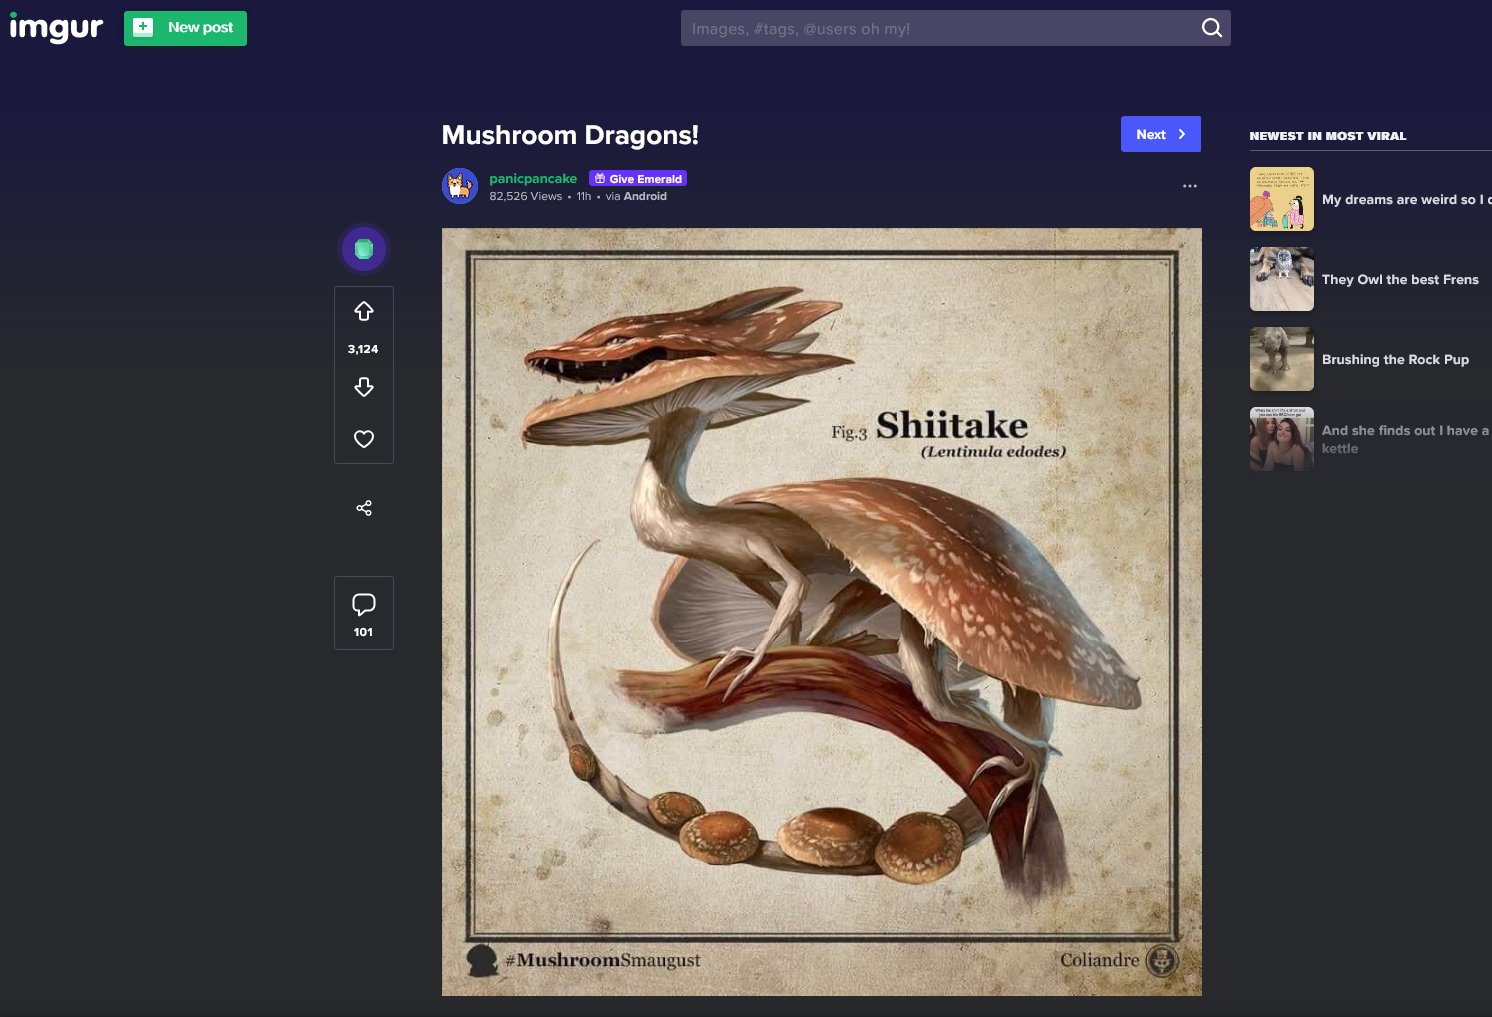This screenshot has height=1017, width=1492.
Task: Click the chevron arrow on Next button
Action: (x=1182, y=134)
